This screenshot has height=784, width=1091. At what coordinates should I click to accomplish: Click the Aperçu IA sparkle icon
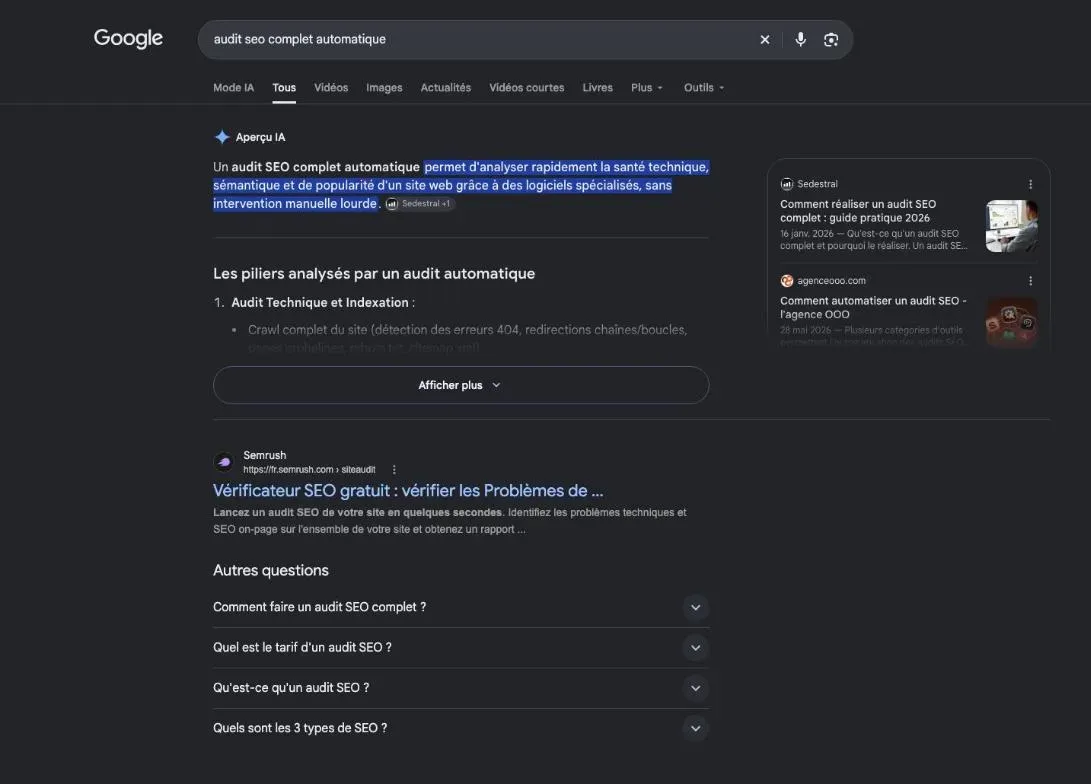pyautogui.click(x=222, y=137)
